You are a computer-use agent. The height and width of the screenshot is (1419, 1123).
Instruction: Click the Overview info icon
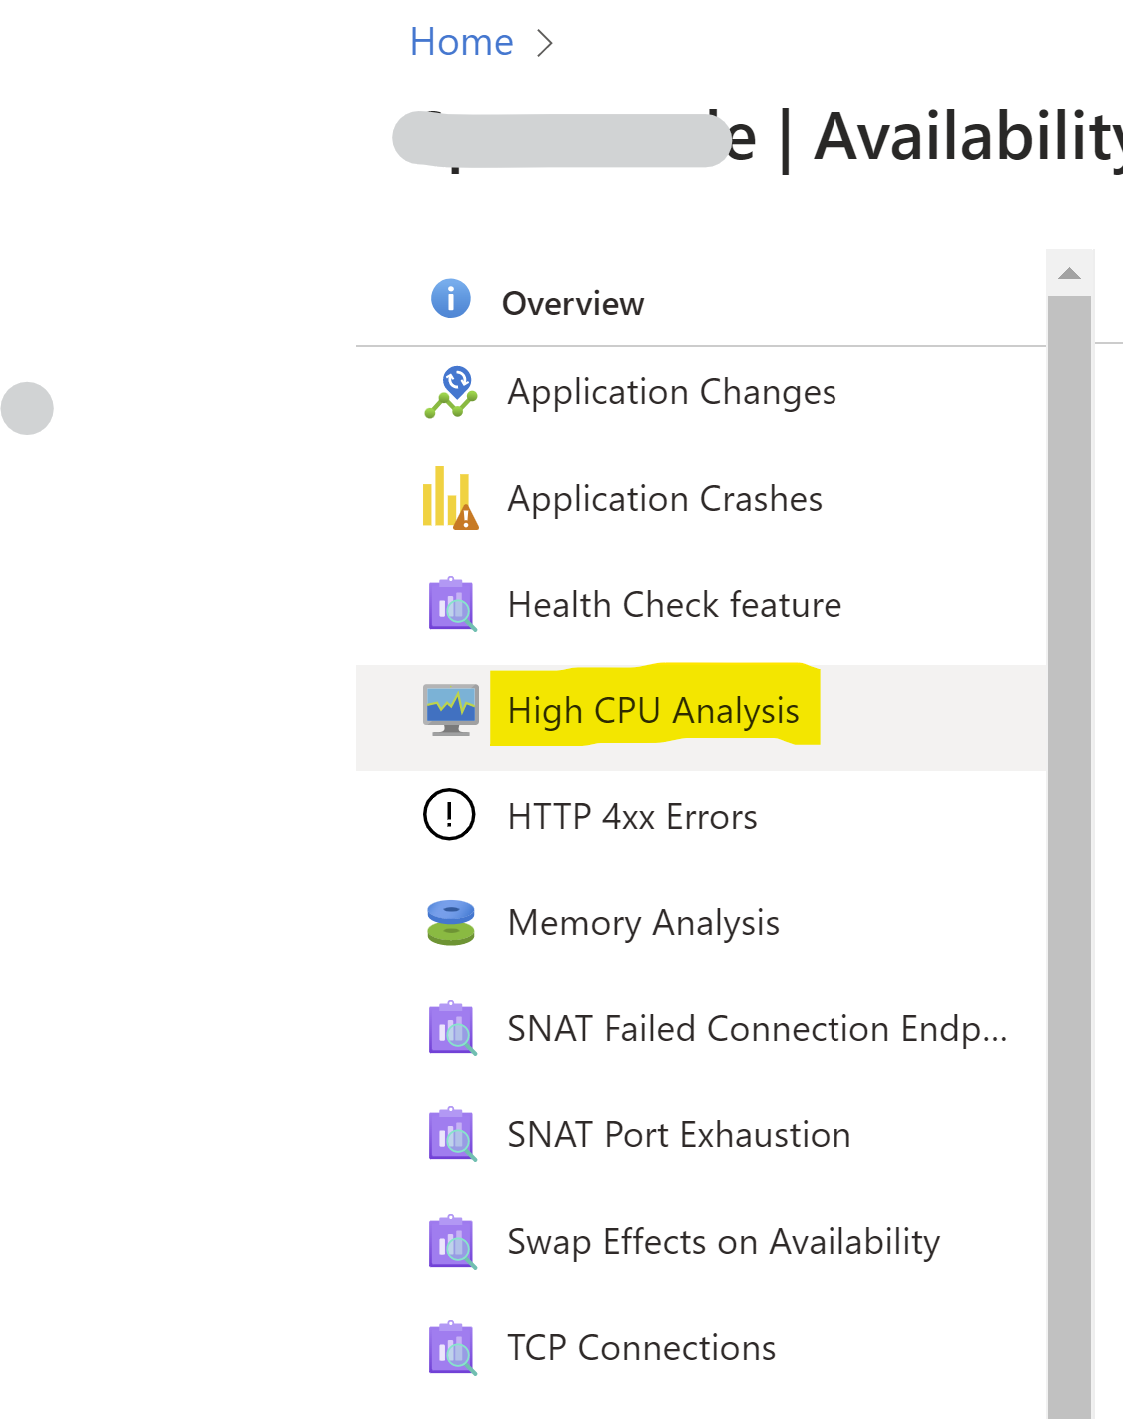(449, 297)
